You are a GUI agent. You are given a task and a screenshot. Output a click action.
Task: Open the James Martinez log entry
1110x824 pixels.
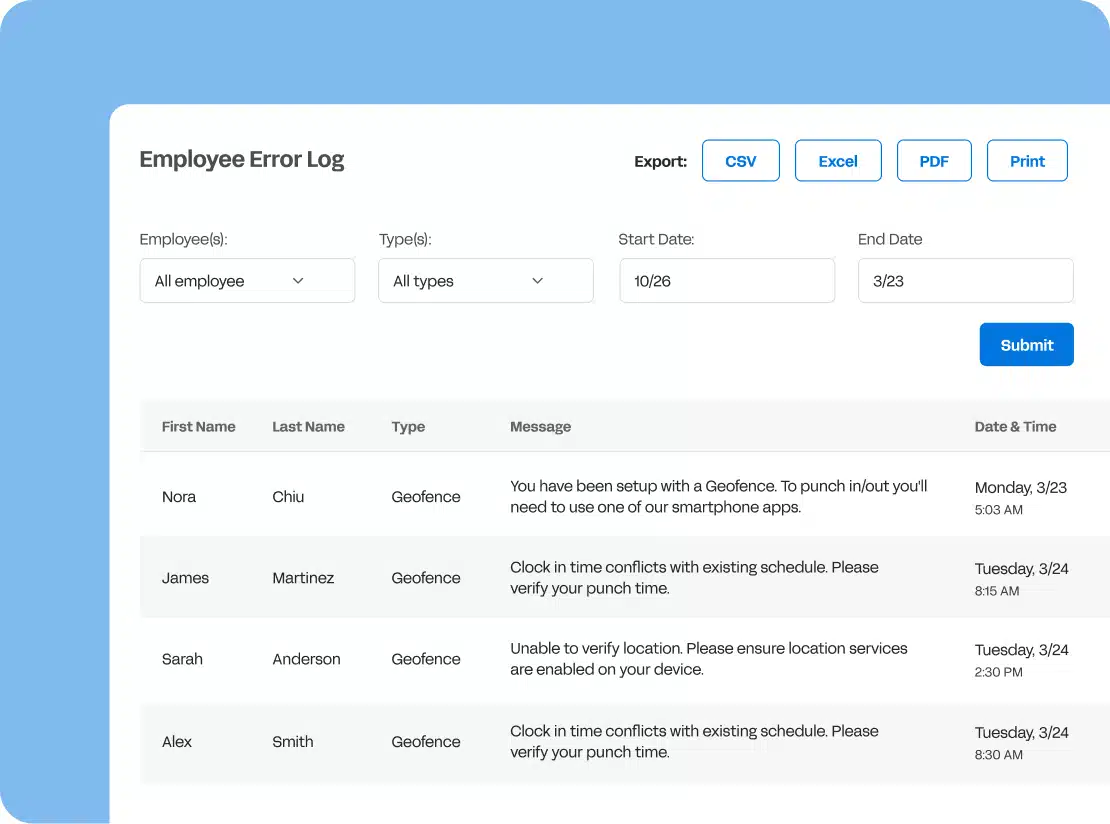(x=620, y=578)
